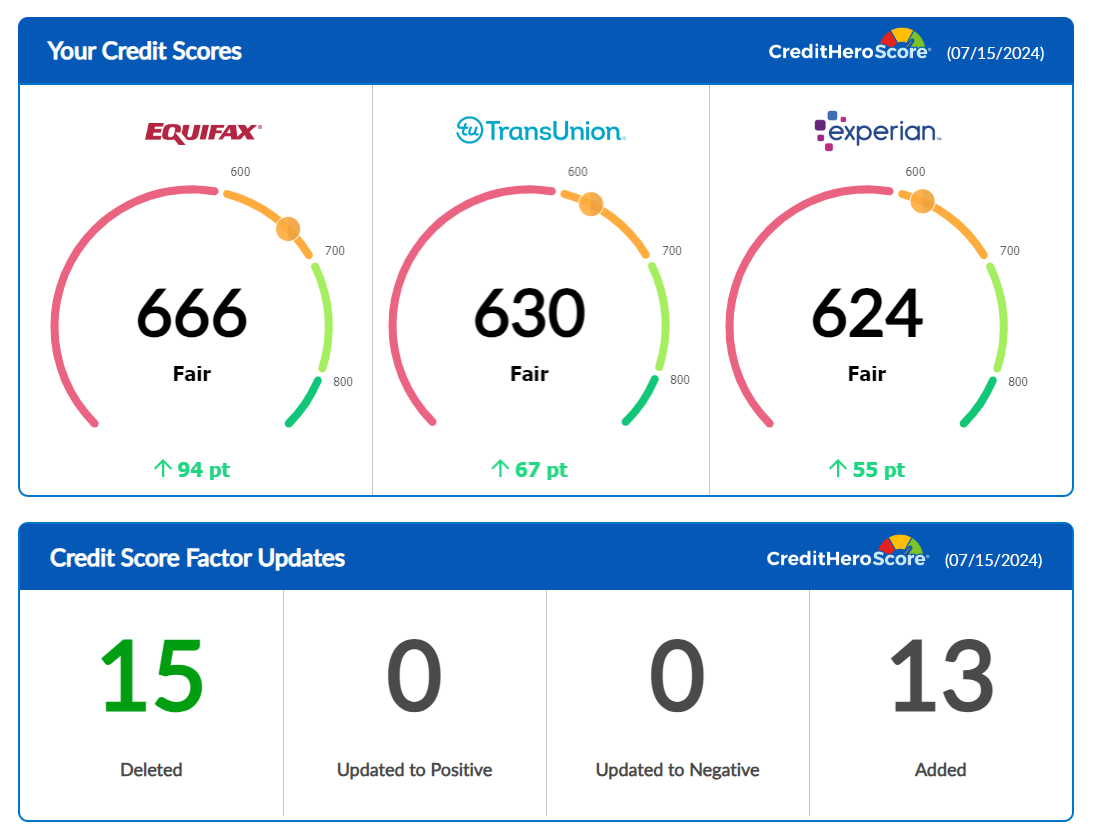This screenshot has width=1098, height=838.
Task: Click the green up arrow beside 67 pt
Action: click(500, 468)
